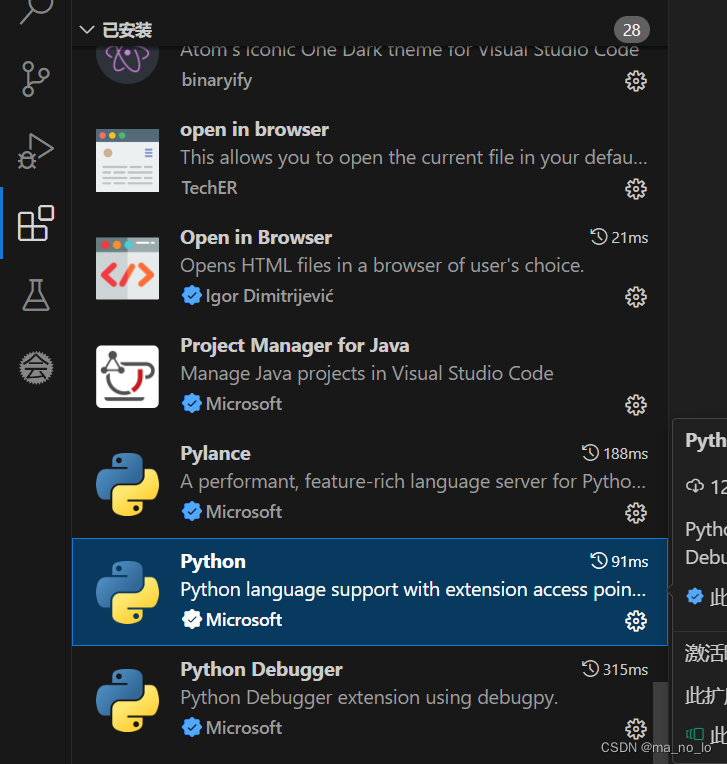Click the Atom One Dark theme icon

coord(127,63)
